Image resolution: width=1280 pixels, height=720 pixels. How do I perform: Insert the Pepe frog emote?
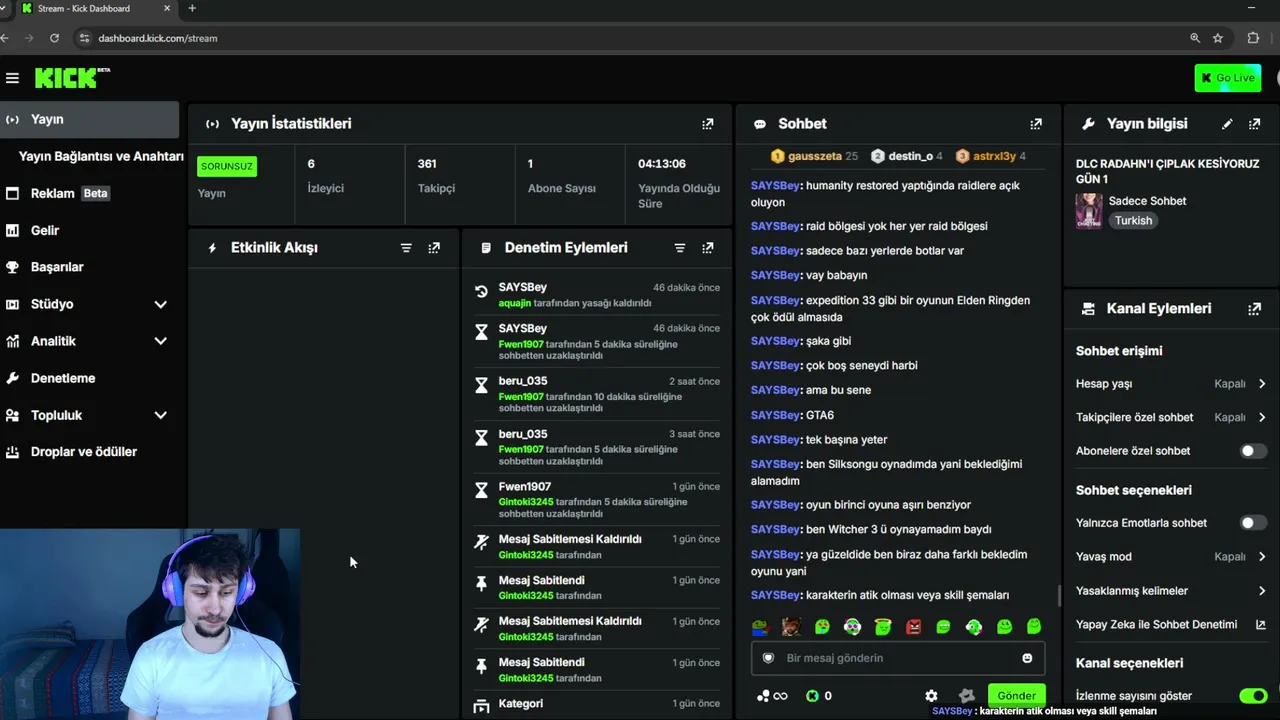pyautogui.click(x=760, y=627)
